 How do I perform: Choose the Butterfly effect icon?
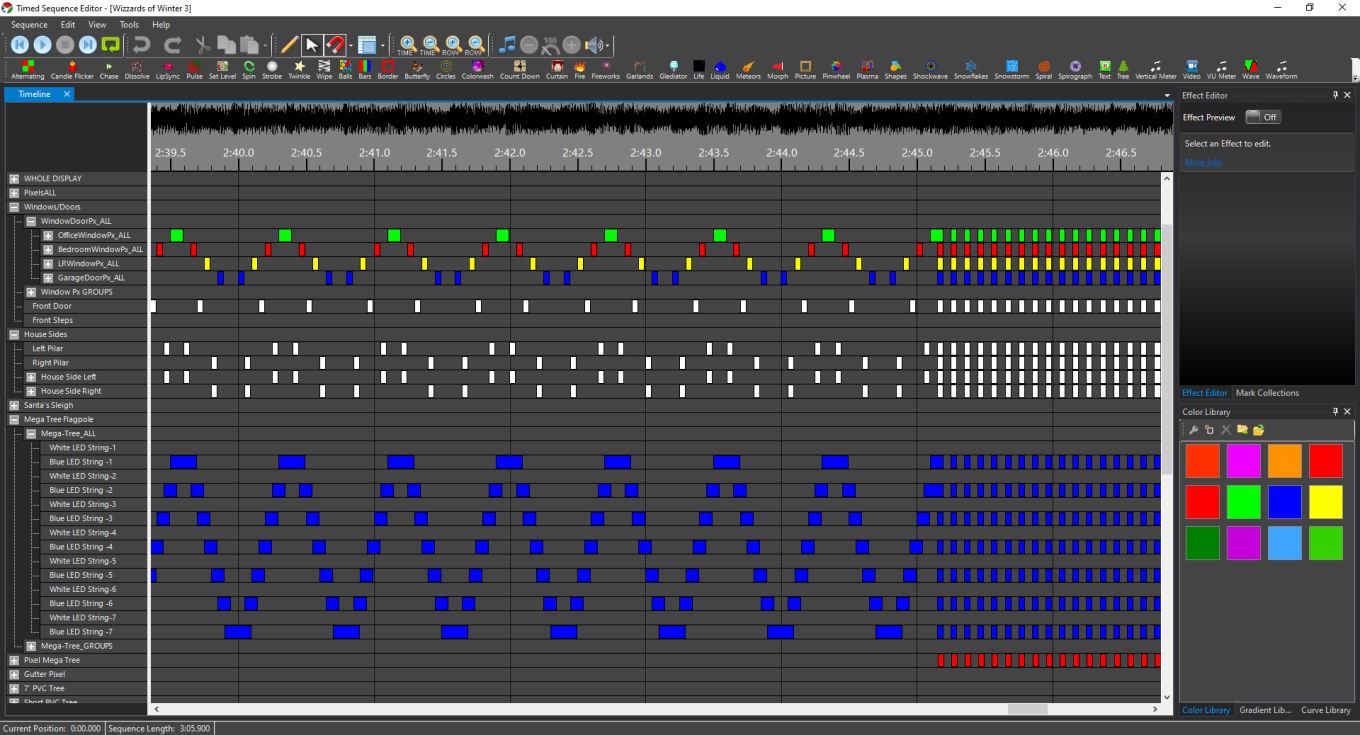[417, 69]
